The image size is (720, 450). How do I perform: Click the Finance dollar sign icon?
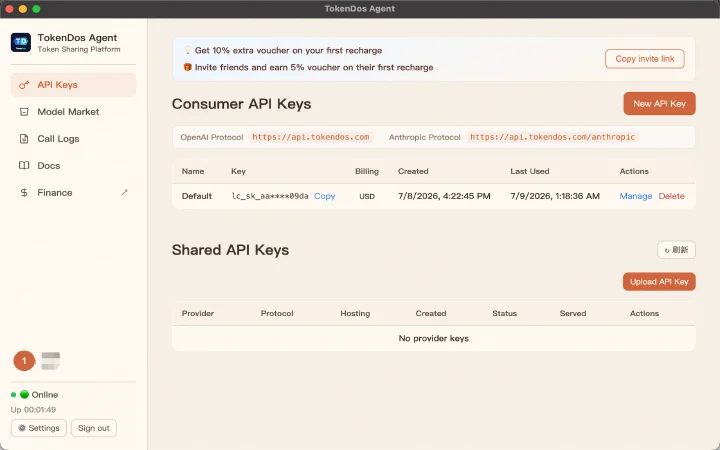click(24, 192)
